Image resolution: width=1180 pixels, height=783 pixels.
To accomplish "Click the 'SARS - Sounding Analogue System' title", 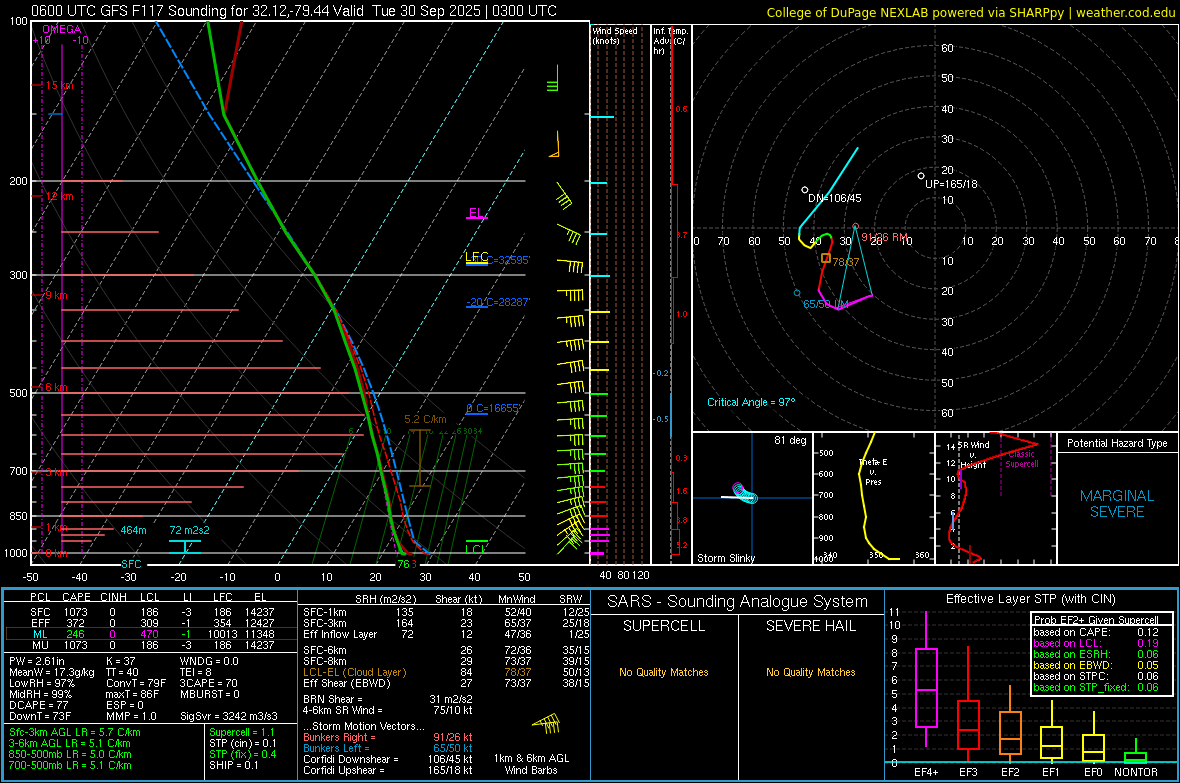I will (738, 602).
